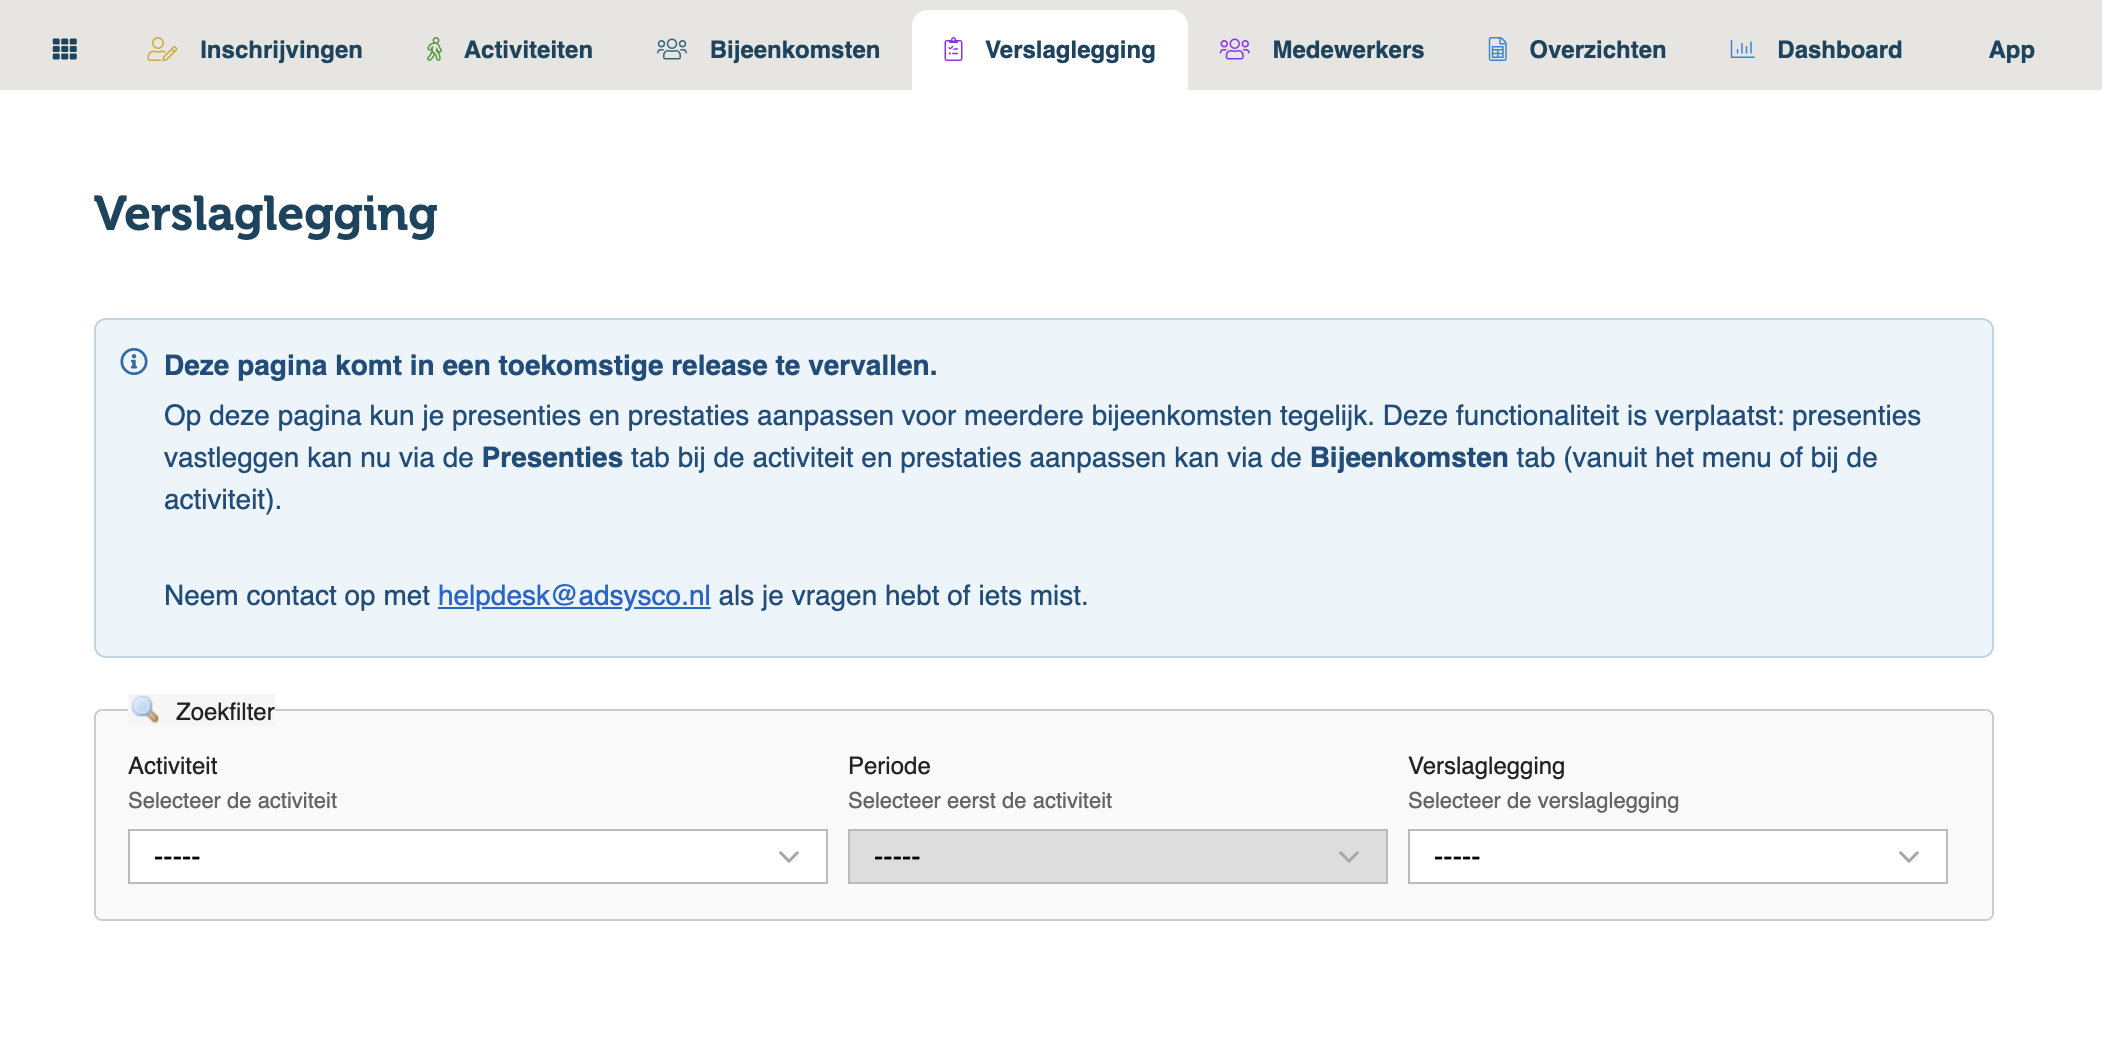
Task: Select the Overzichten tab text
Action: (x=1597, y=50)
